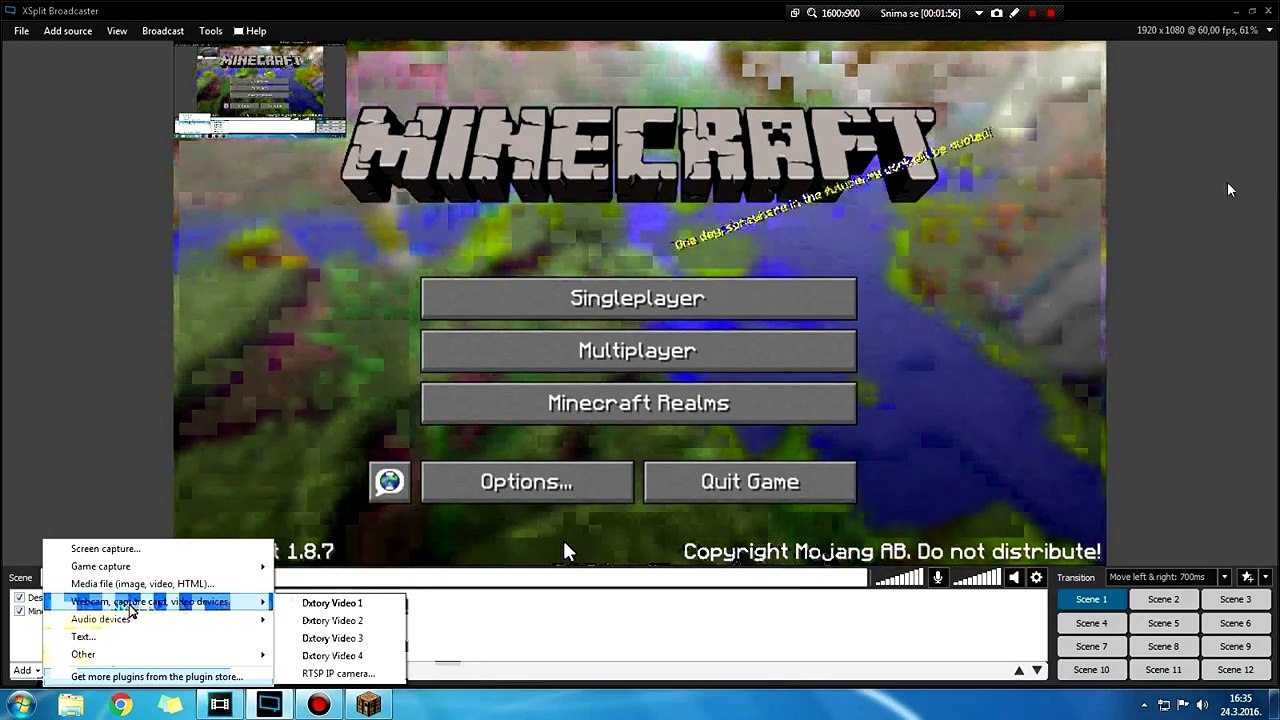
Task: Open the network icon in system tray
Action: 1164,705
